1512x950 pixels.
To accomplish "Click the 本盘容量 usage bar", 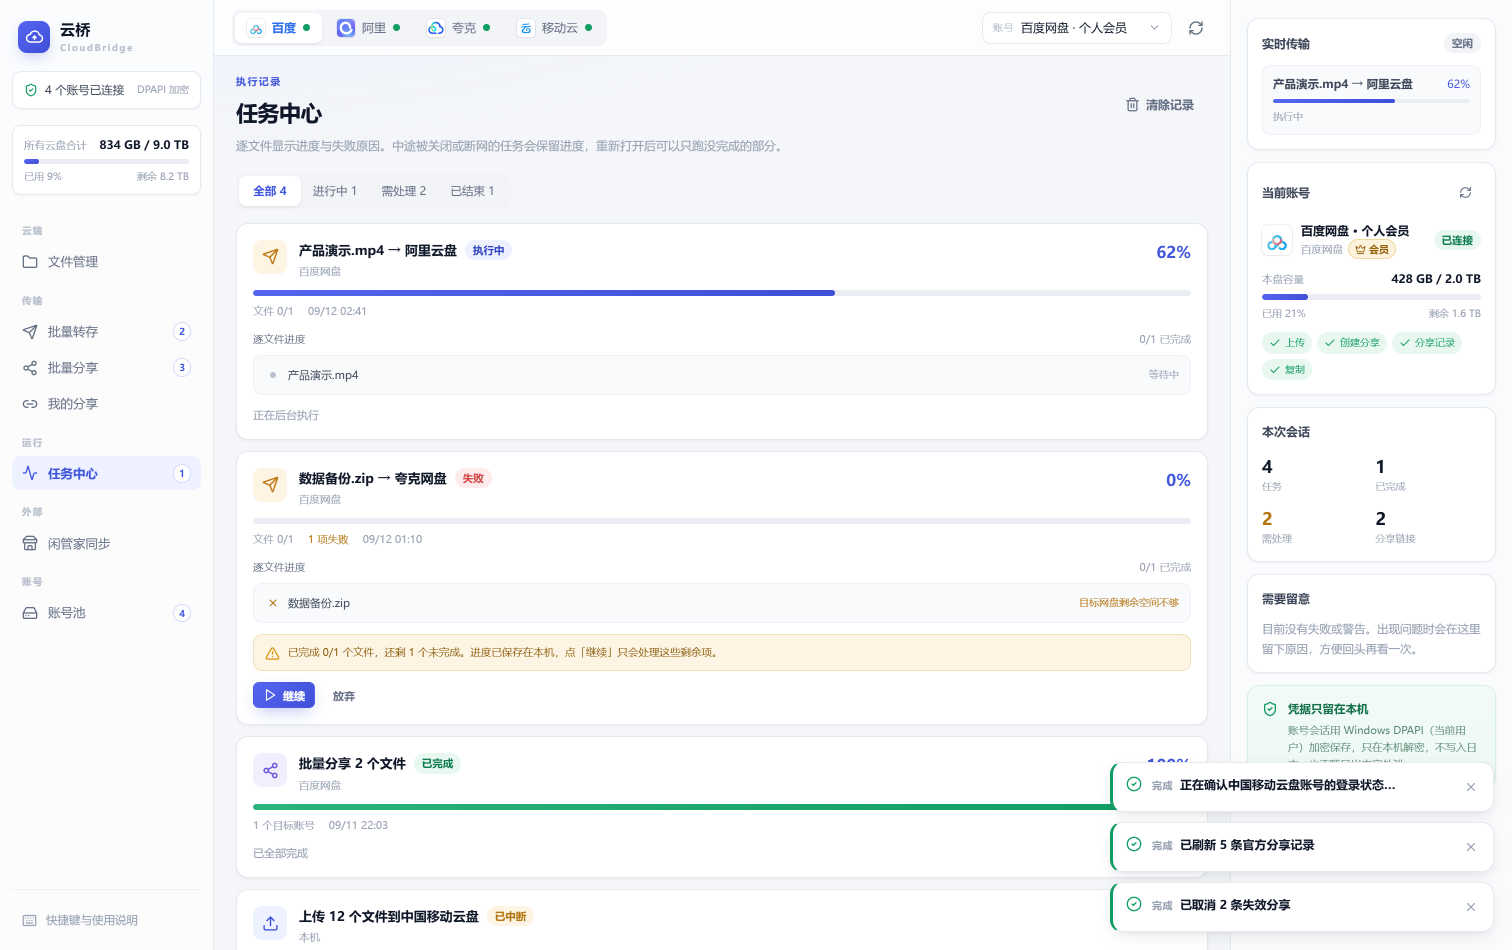I will coord(1371,297).
